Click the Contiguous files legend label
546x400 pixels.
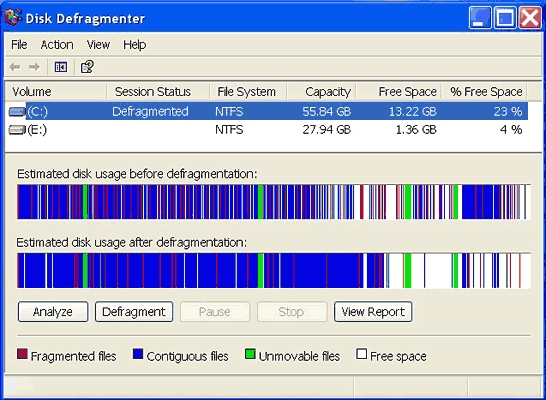187,356
